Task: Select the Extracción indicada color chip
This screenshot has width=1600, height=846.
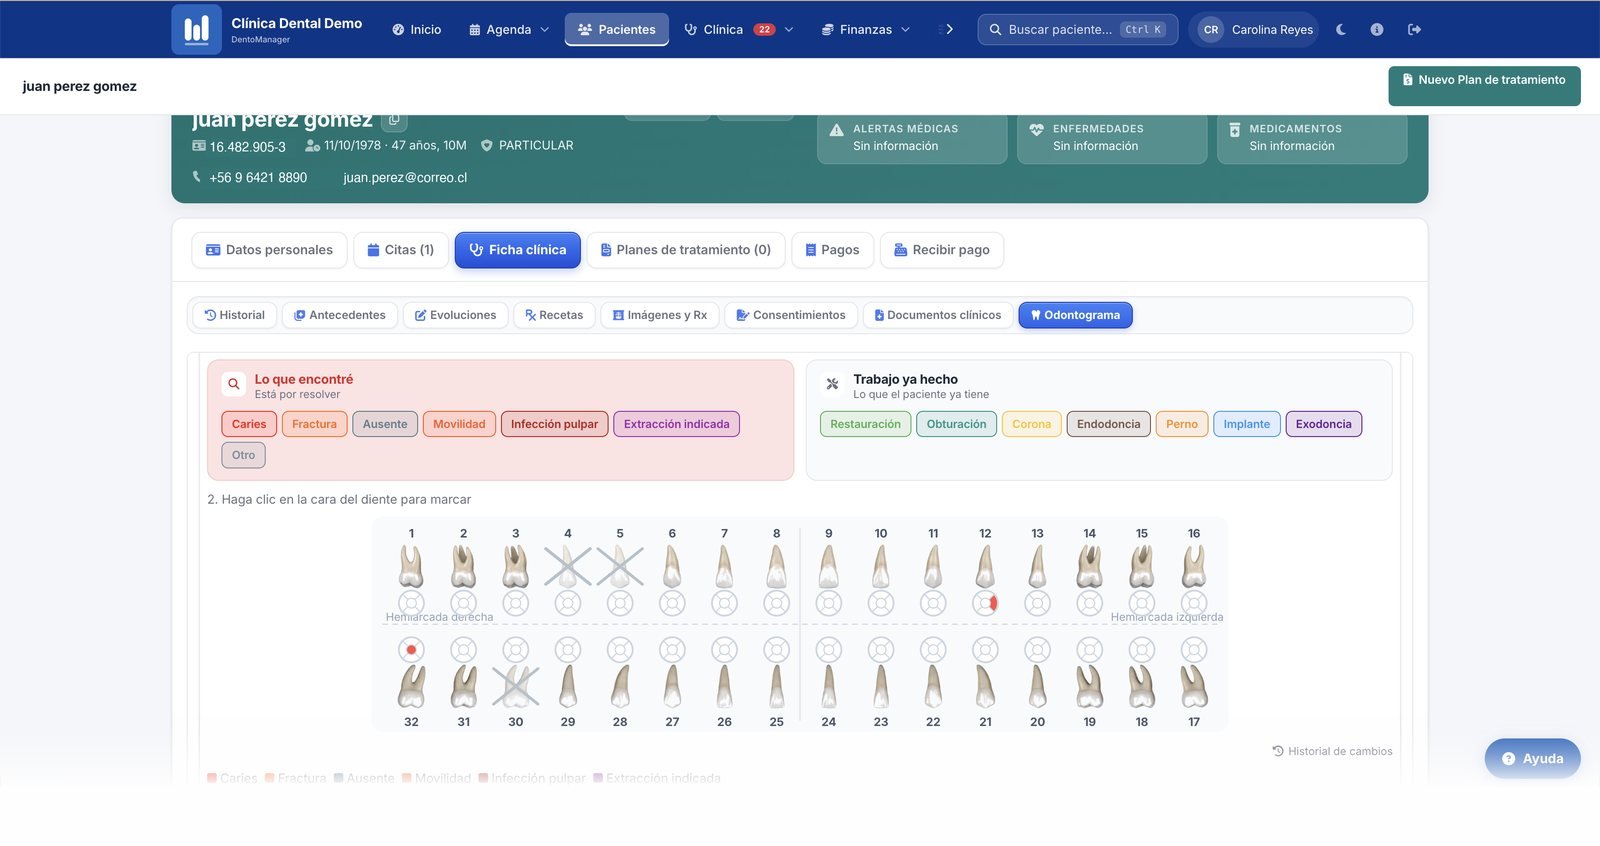Action: click(x=676, y=424)
